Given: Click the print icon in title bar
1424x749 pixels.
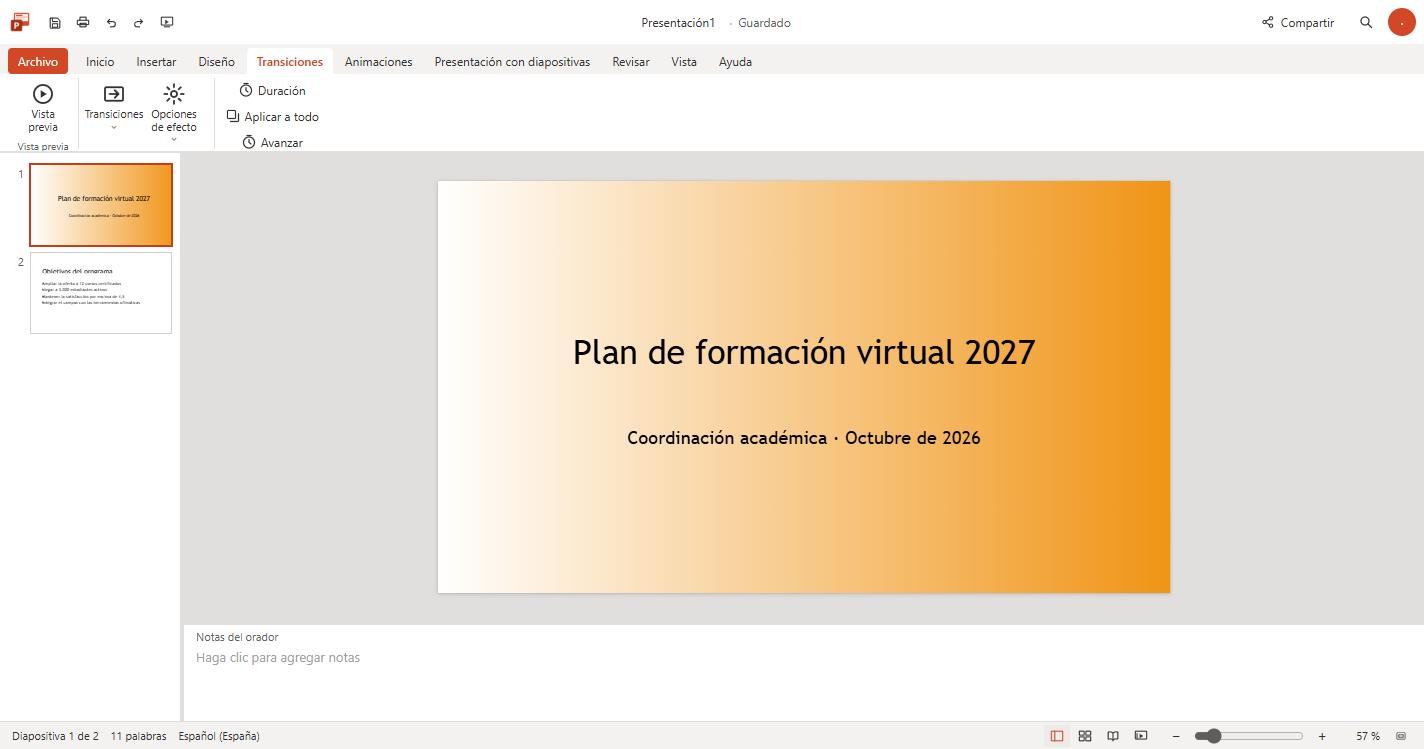Looking at the screenshot, I should tap(83, 22).
